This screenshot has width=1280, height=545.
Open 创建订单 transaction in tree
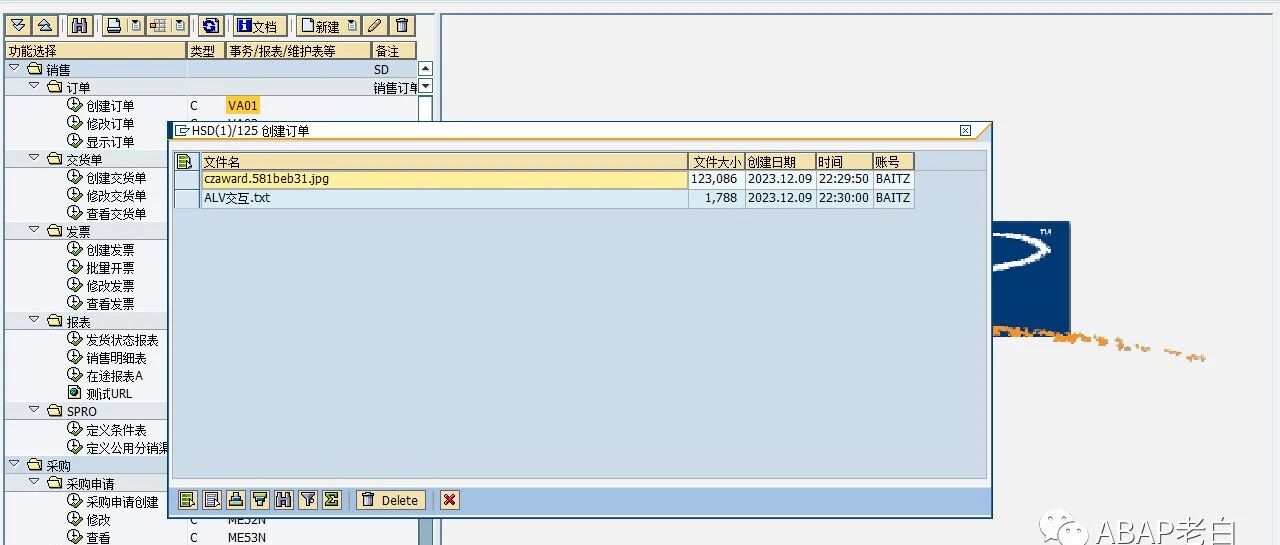tap(110, 105)
